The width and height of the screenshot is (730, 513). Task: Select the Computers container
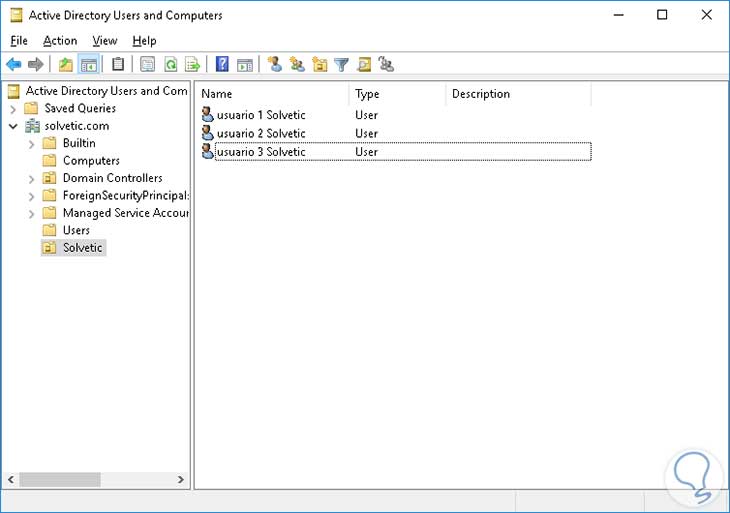(x=91, y=161)
